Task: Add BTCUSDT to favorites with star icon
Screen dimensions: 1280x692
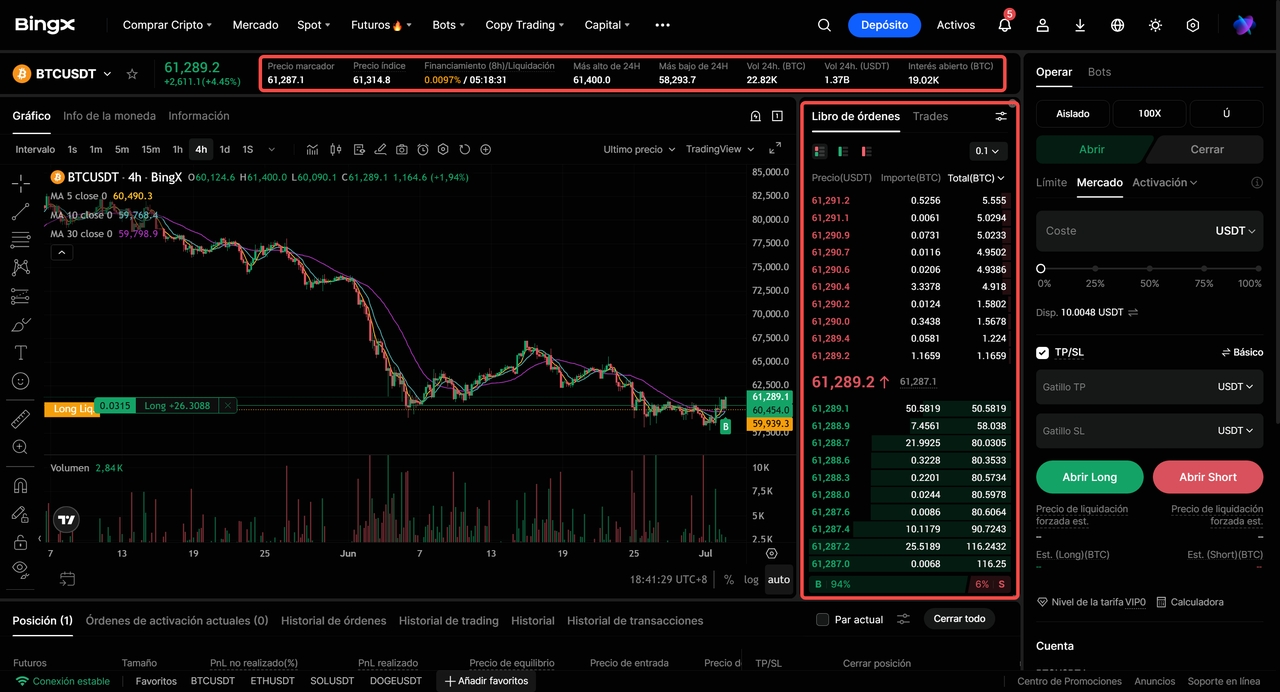Action: [132, 74]
